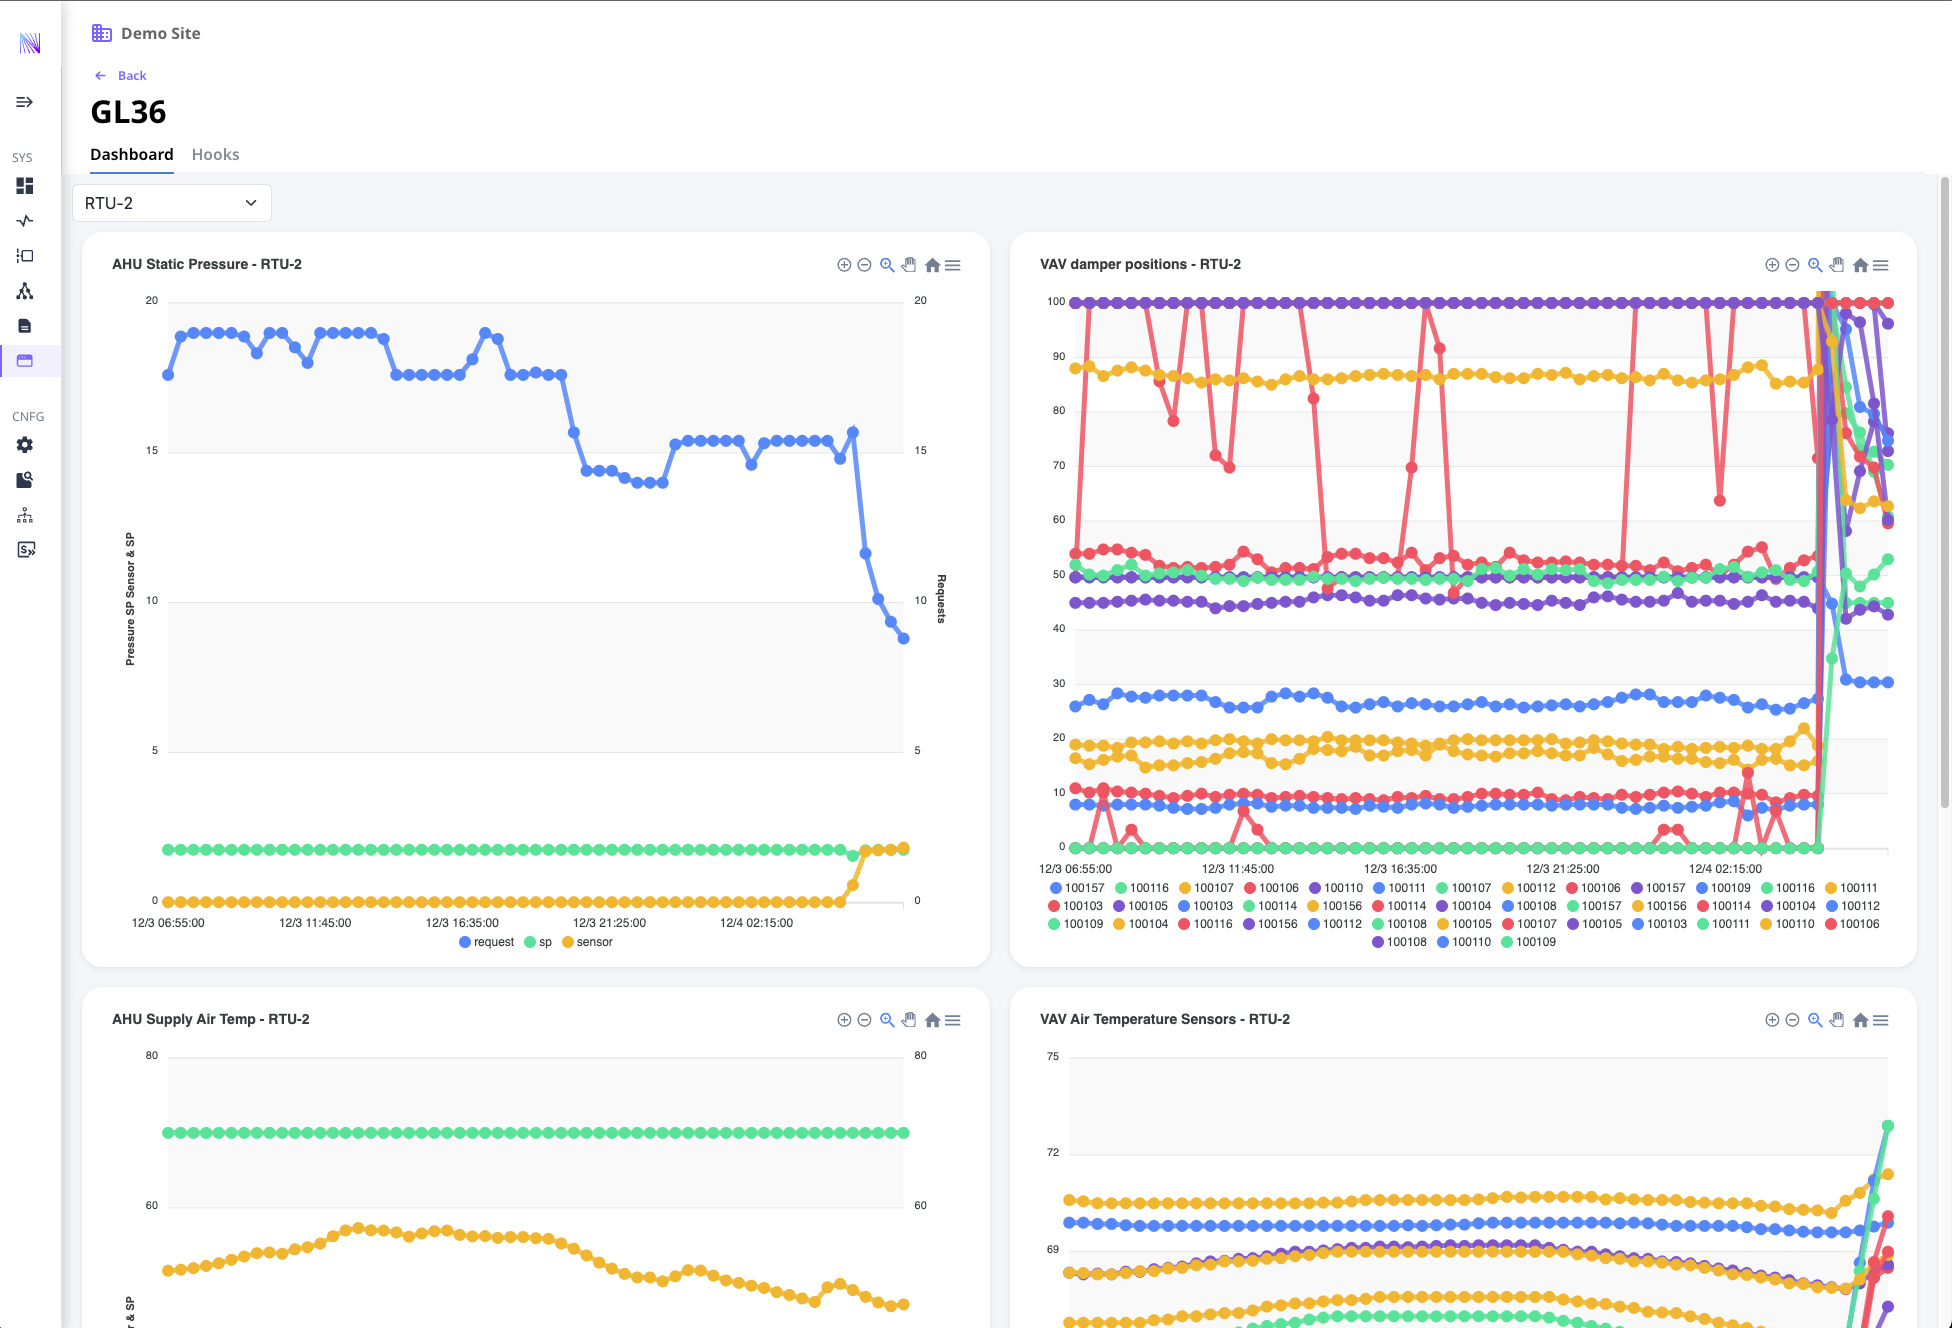The height and width of the screenshot is (1328, 1952).
Task: Open the script terminal icon in sidebar
Action: pos(25,550)
